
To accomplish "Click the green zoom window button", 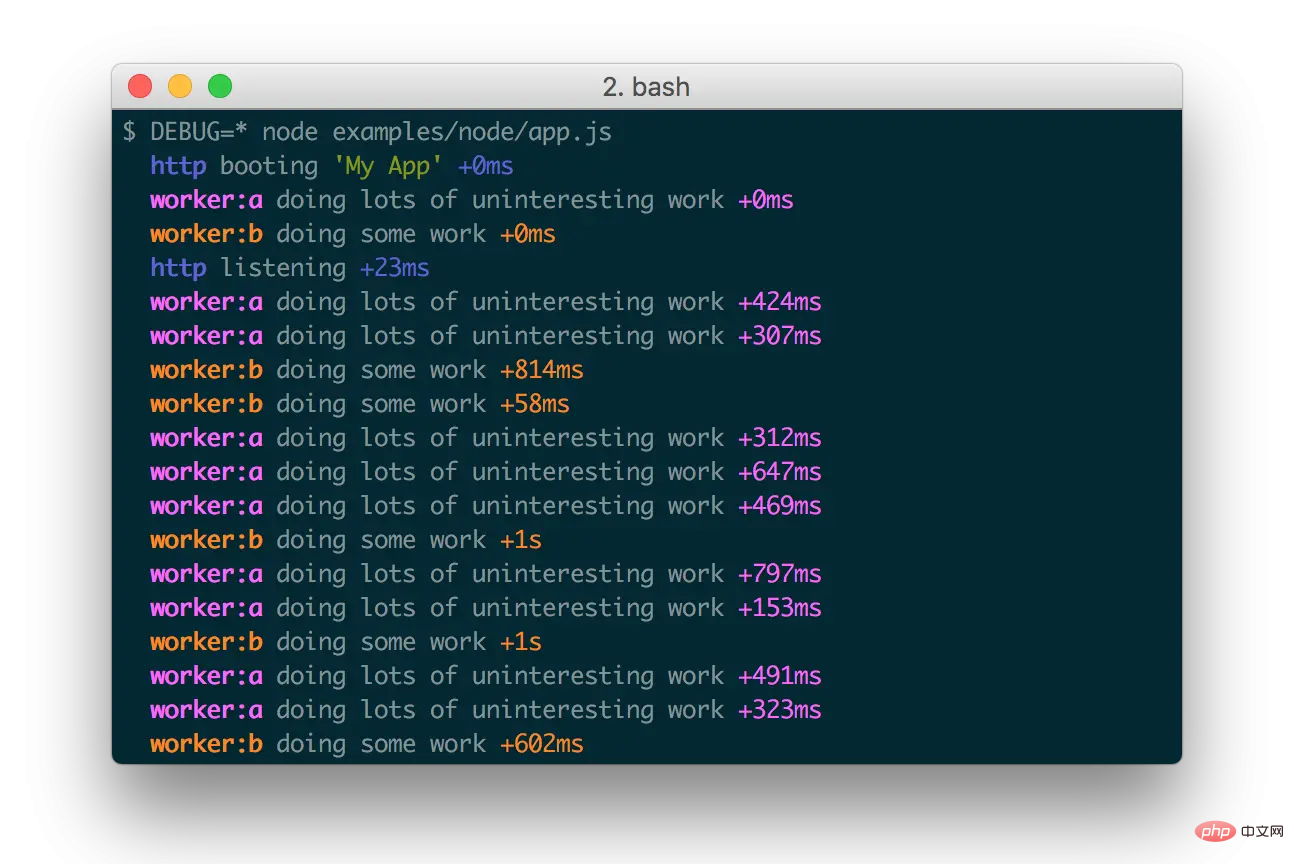I will point(220,87).
